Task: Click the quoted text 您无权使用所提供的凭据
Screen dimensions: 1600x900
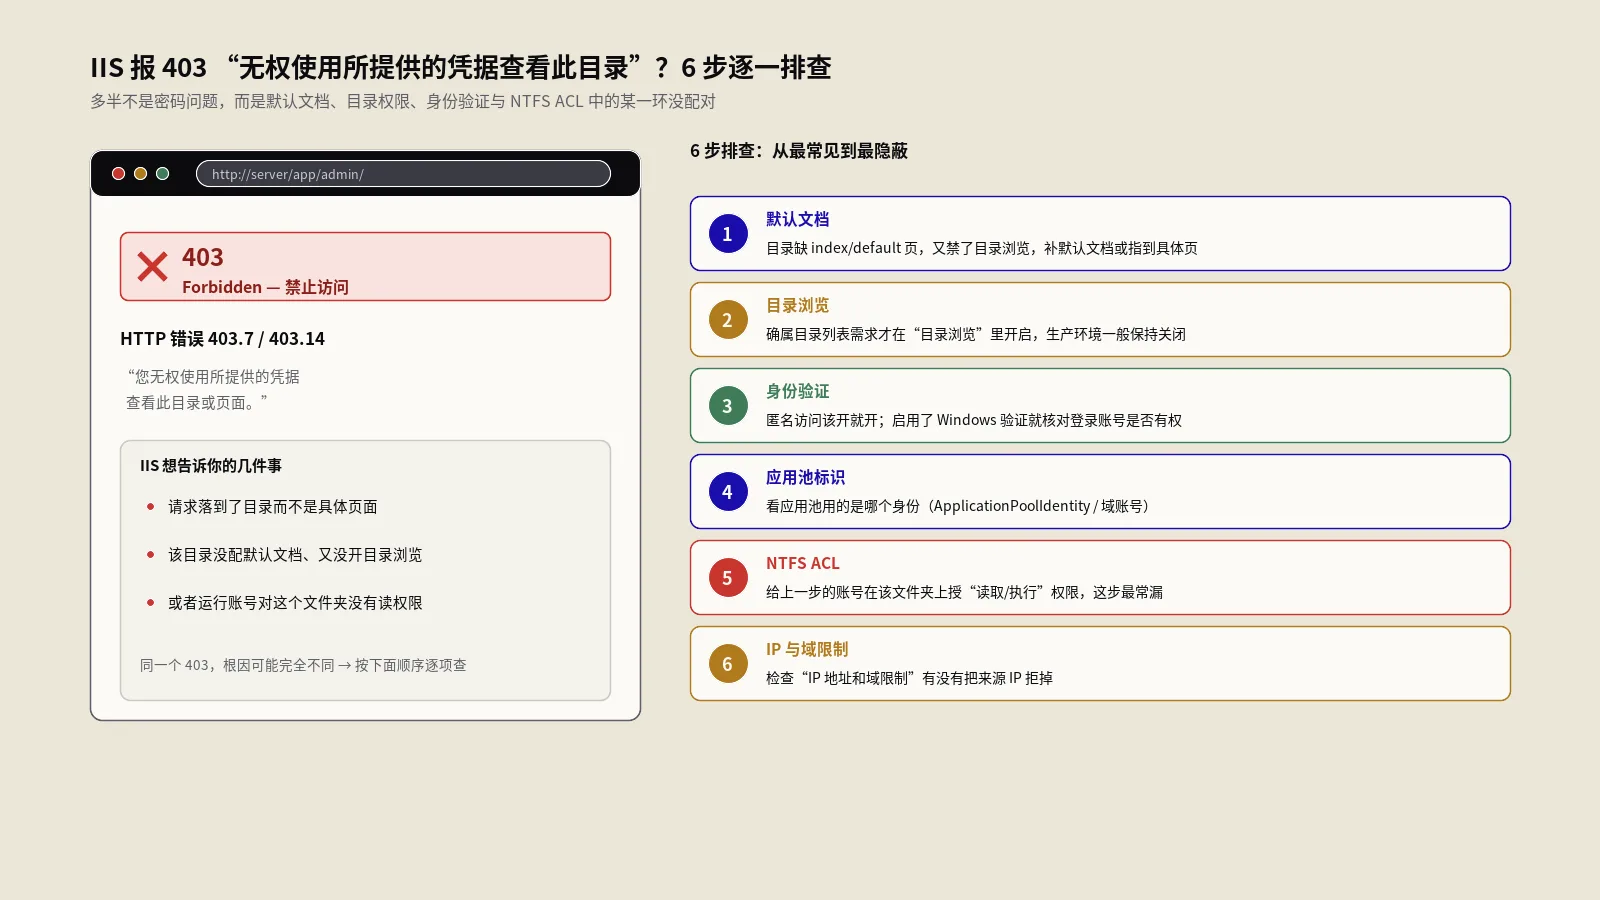Action: tap(213, 377)
